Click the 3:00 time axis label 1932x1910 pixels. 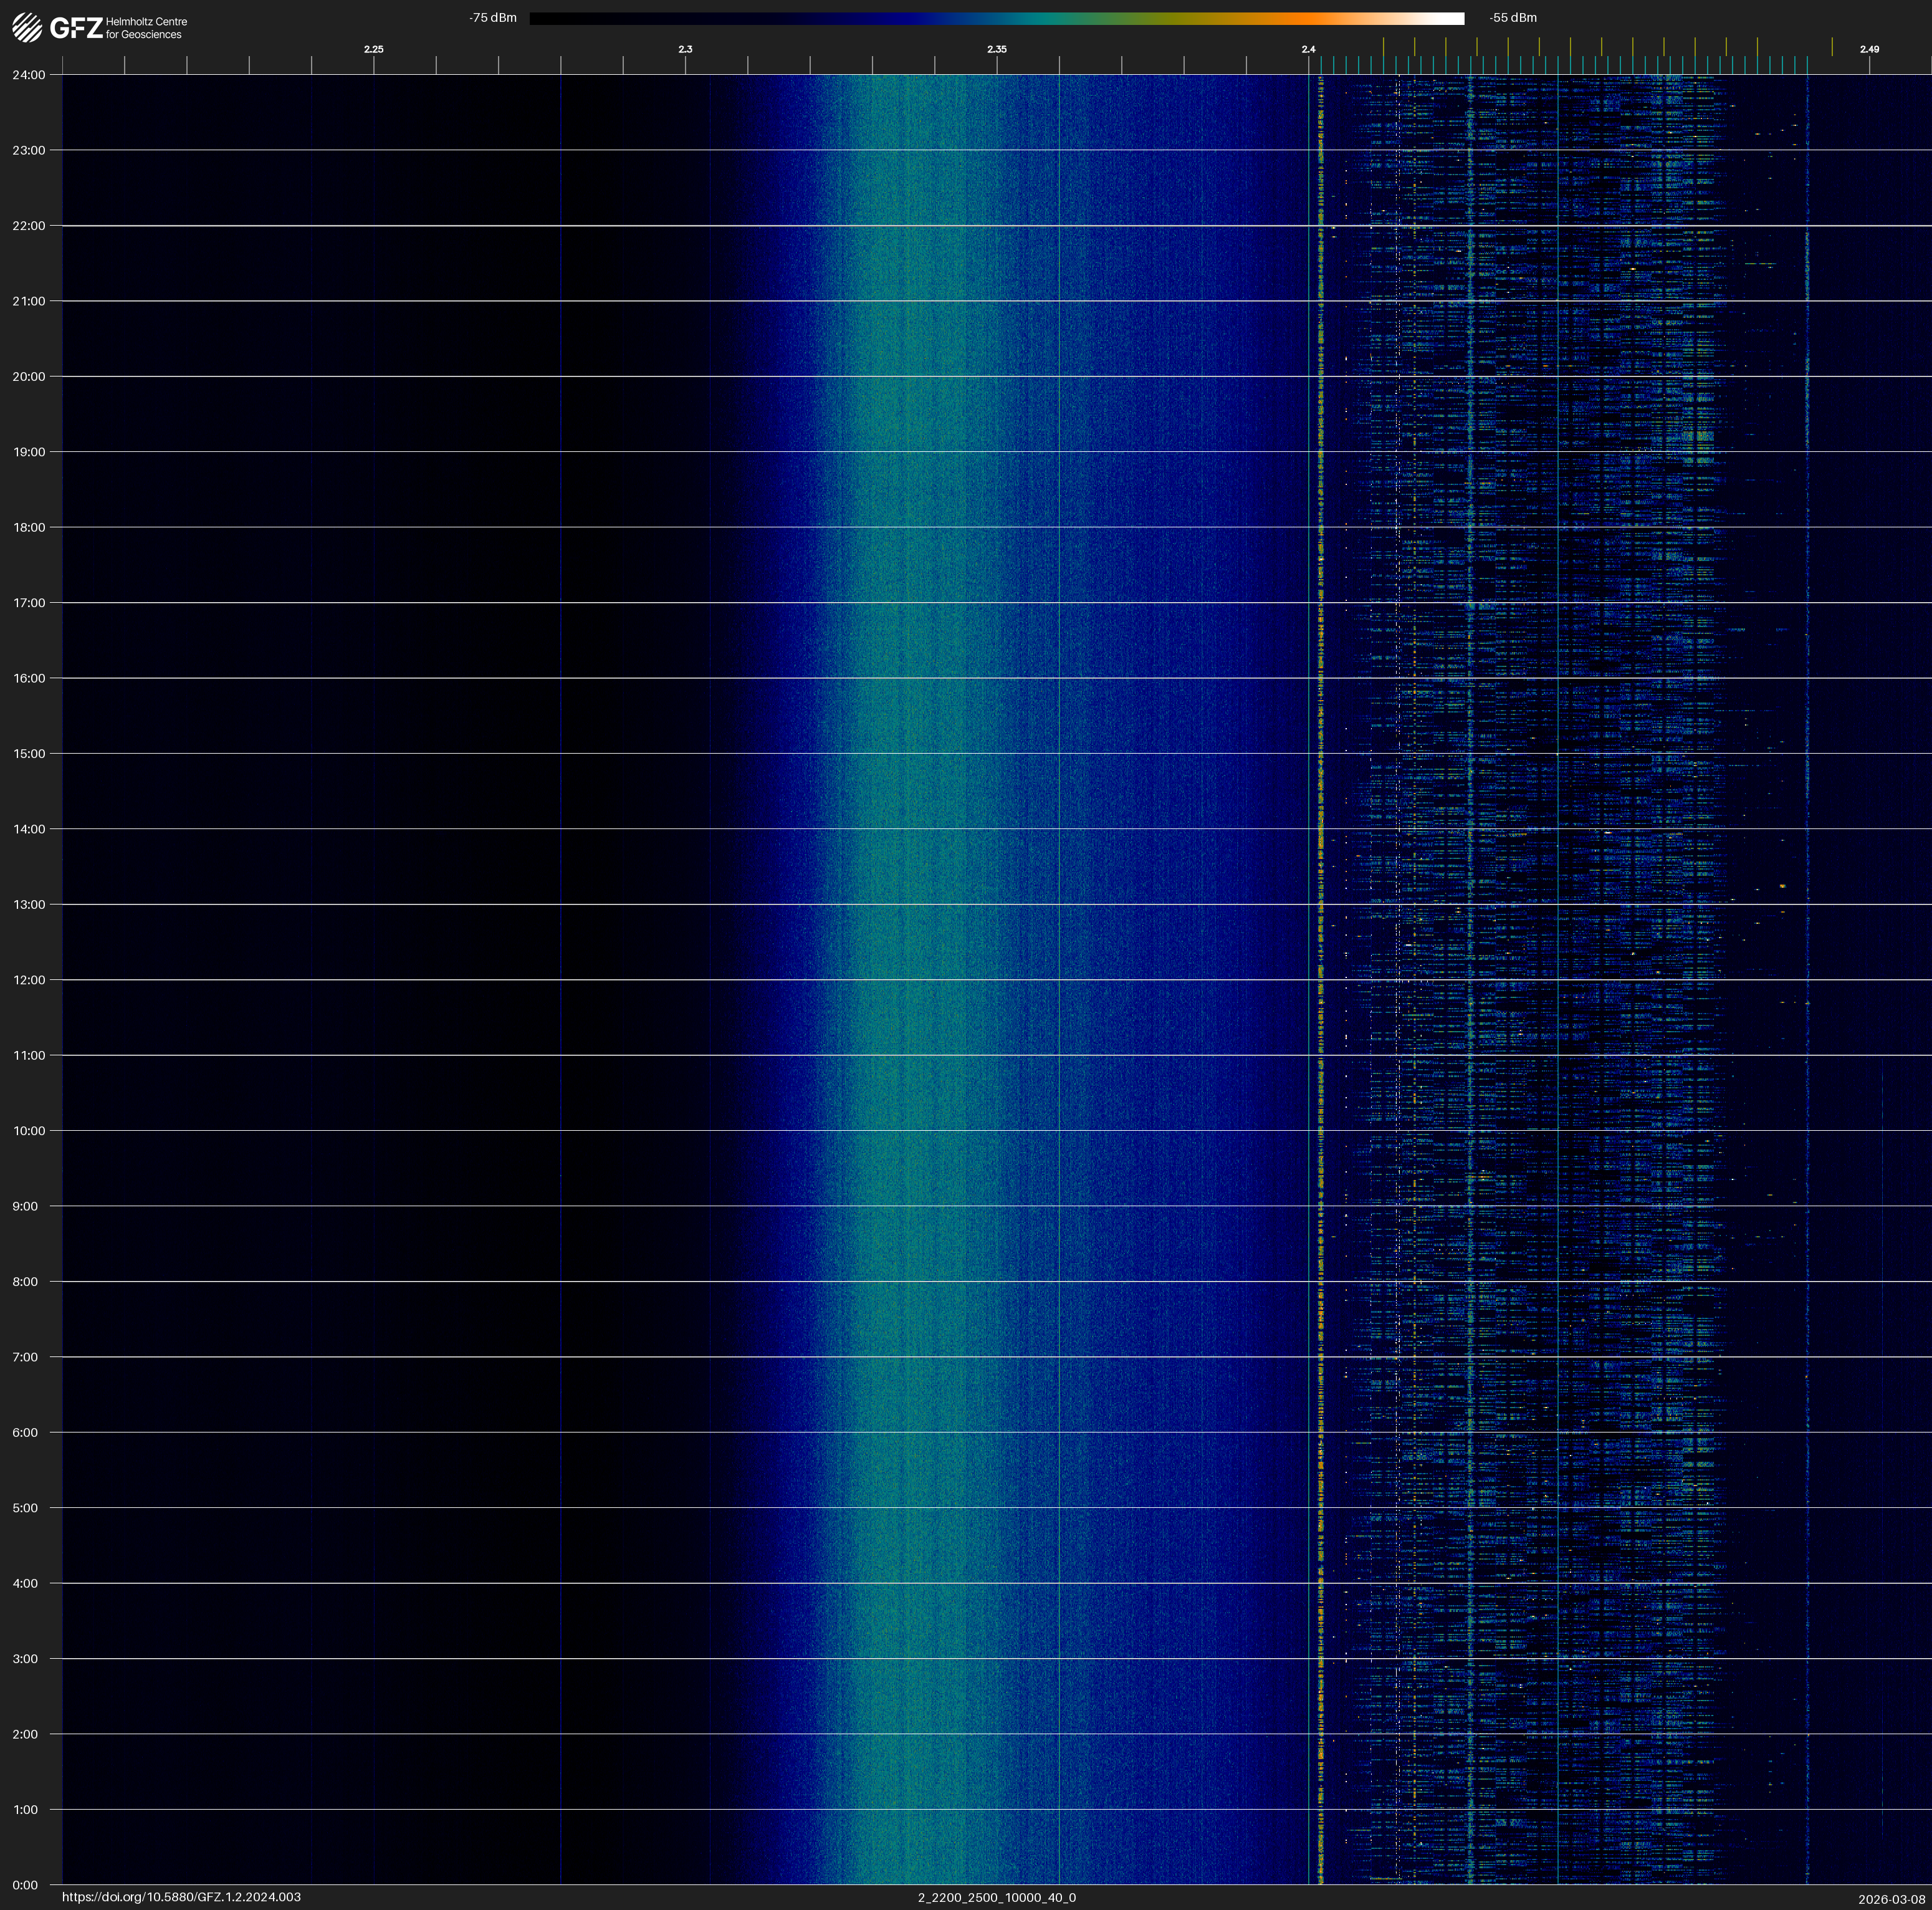point(25,1659)
